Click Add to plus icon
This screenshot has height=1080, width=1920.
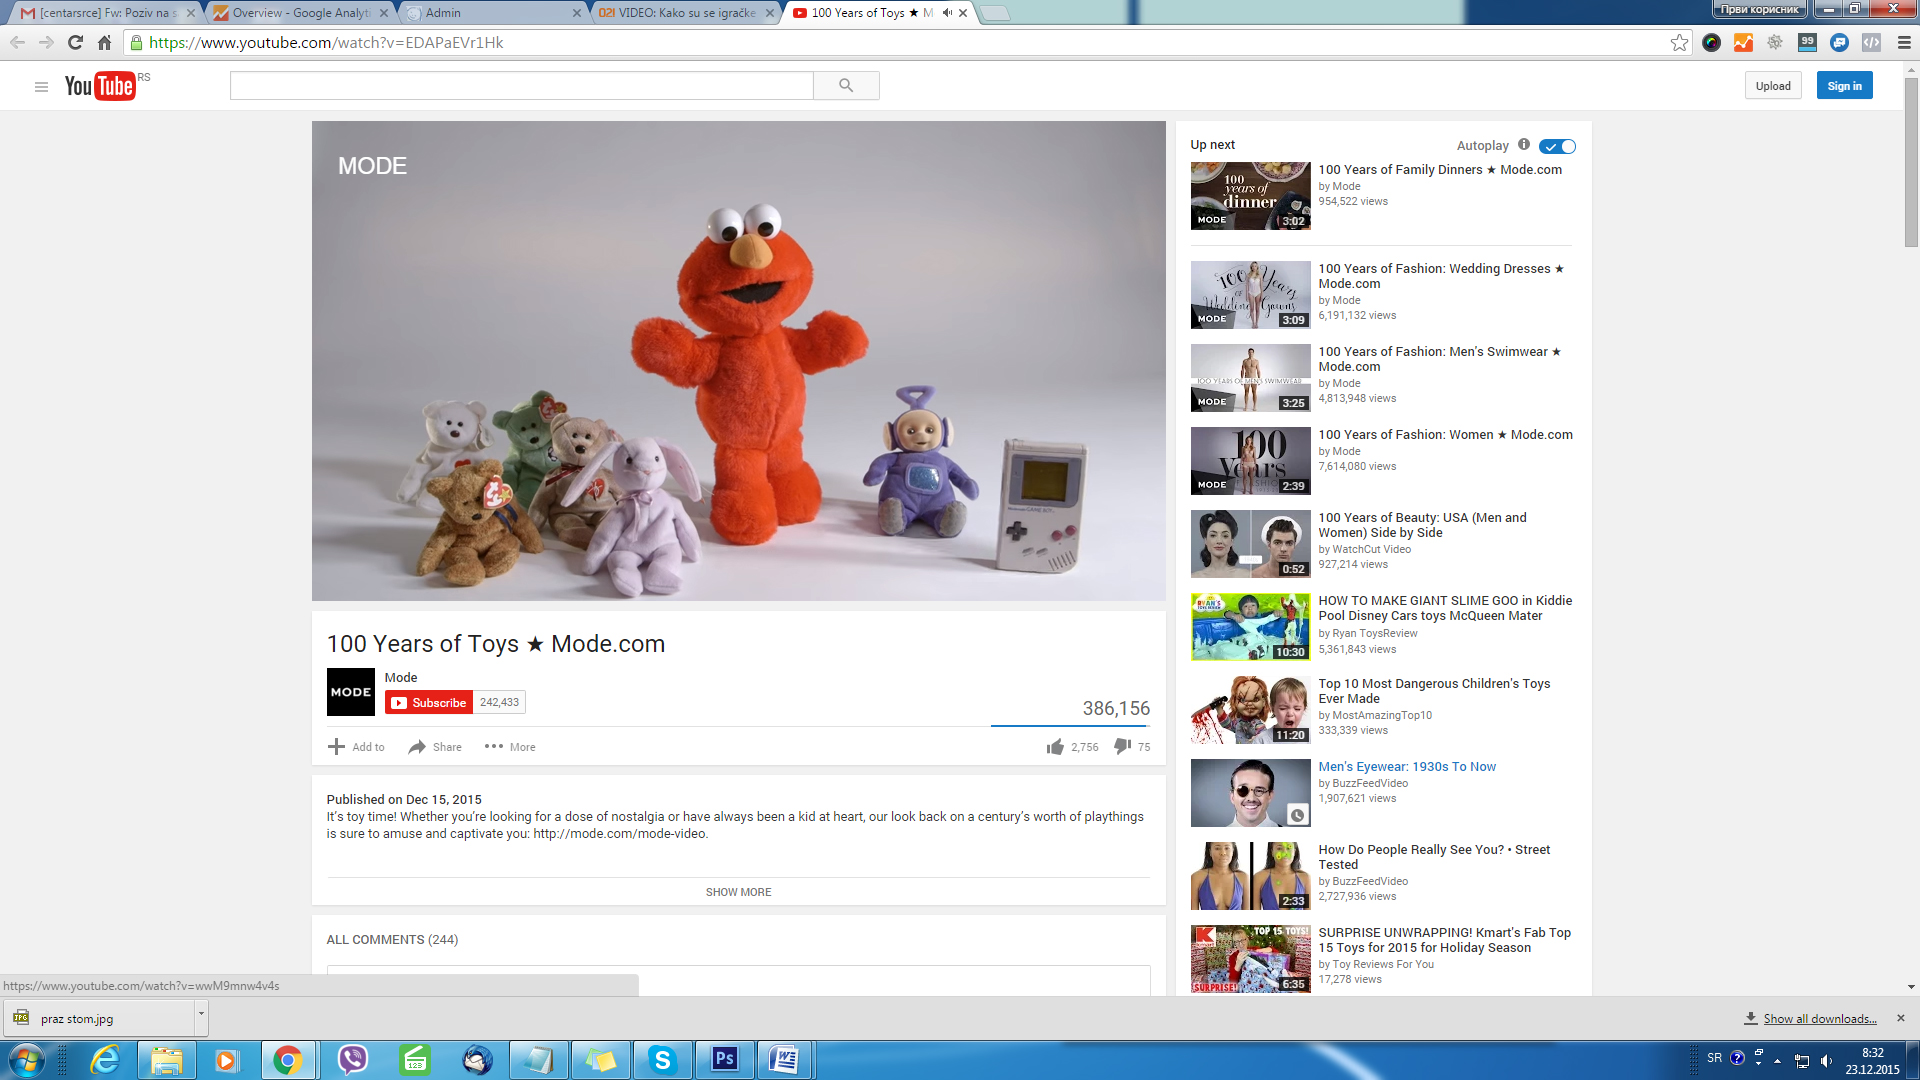pos(336,747)
